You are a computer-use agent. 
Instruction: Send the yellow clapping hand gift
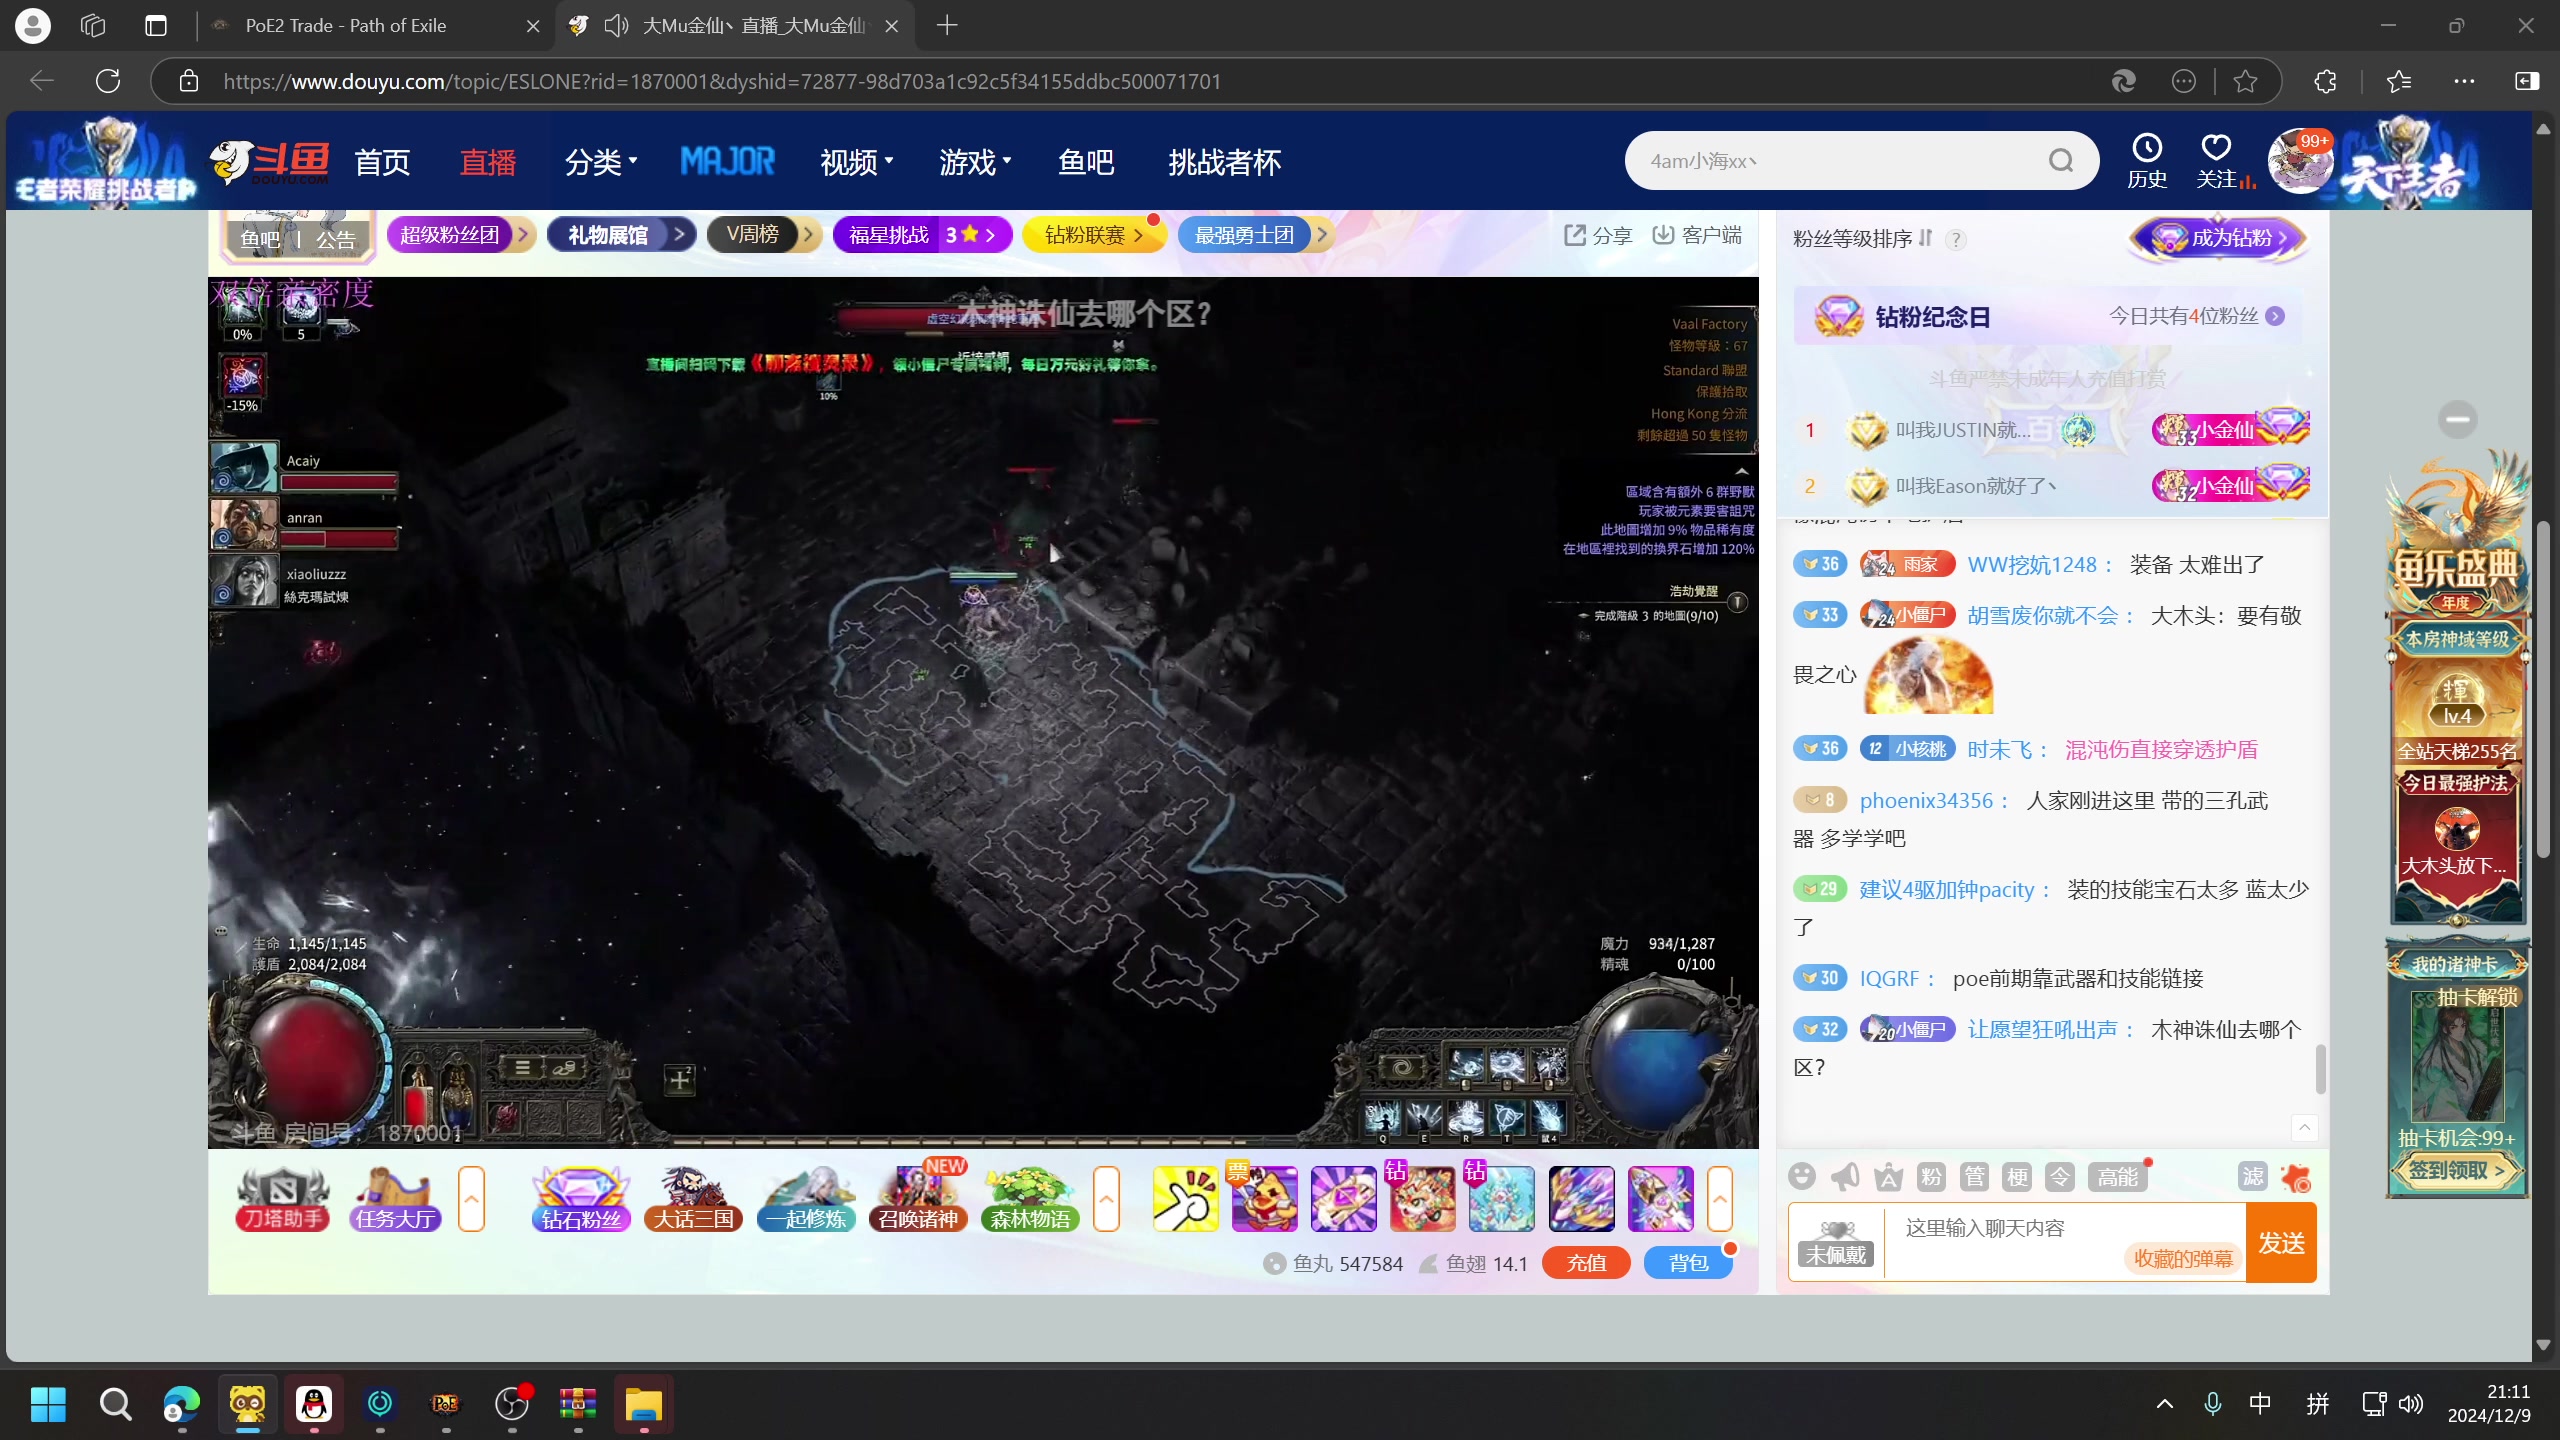click(x=1185, y=1198)
